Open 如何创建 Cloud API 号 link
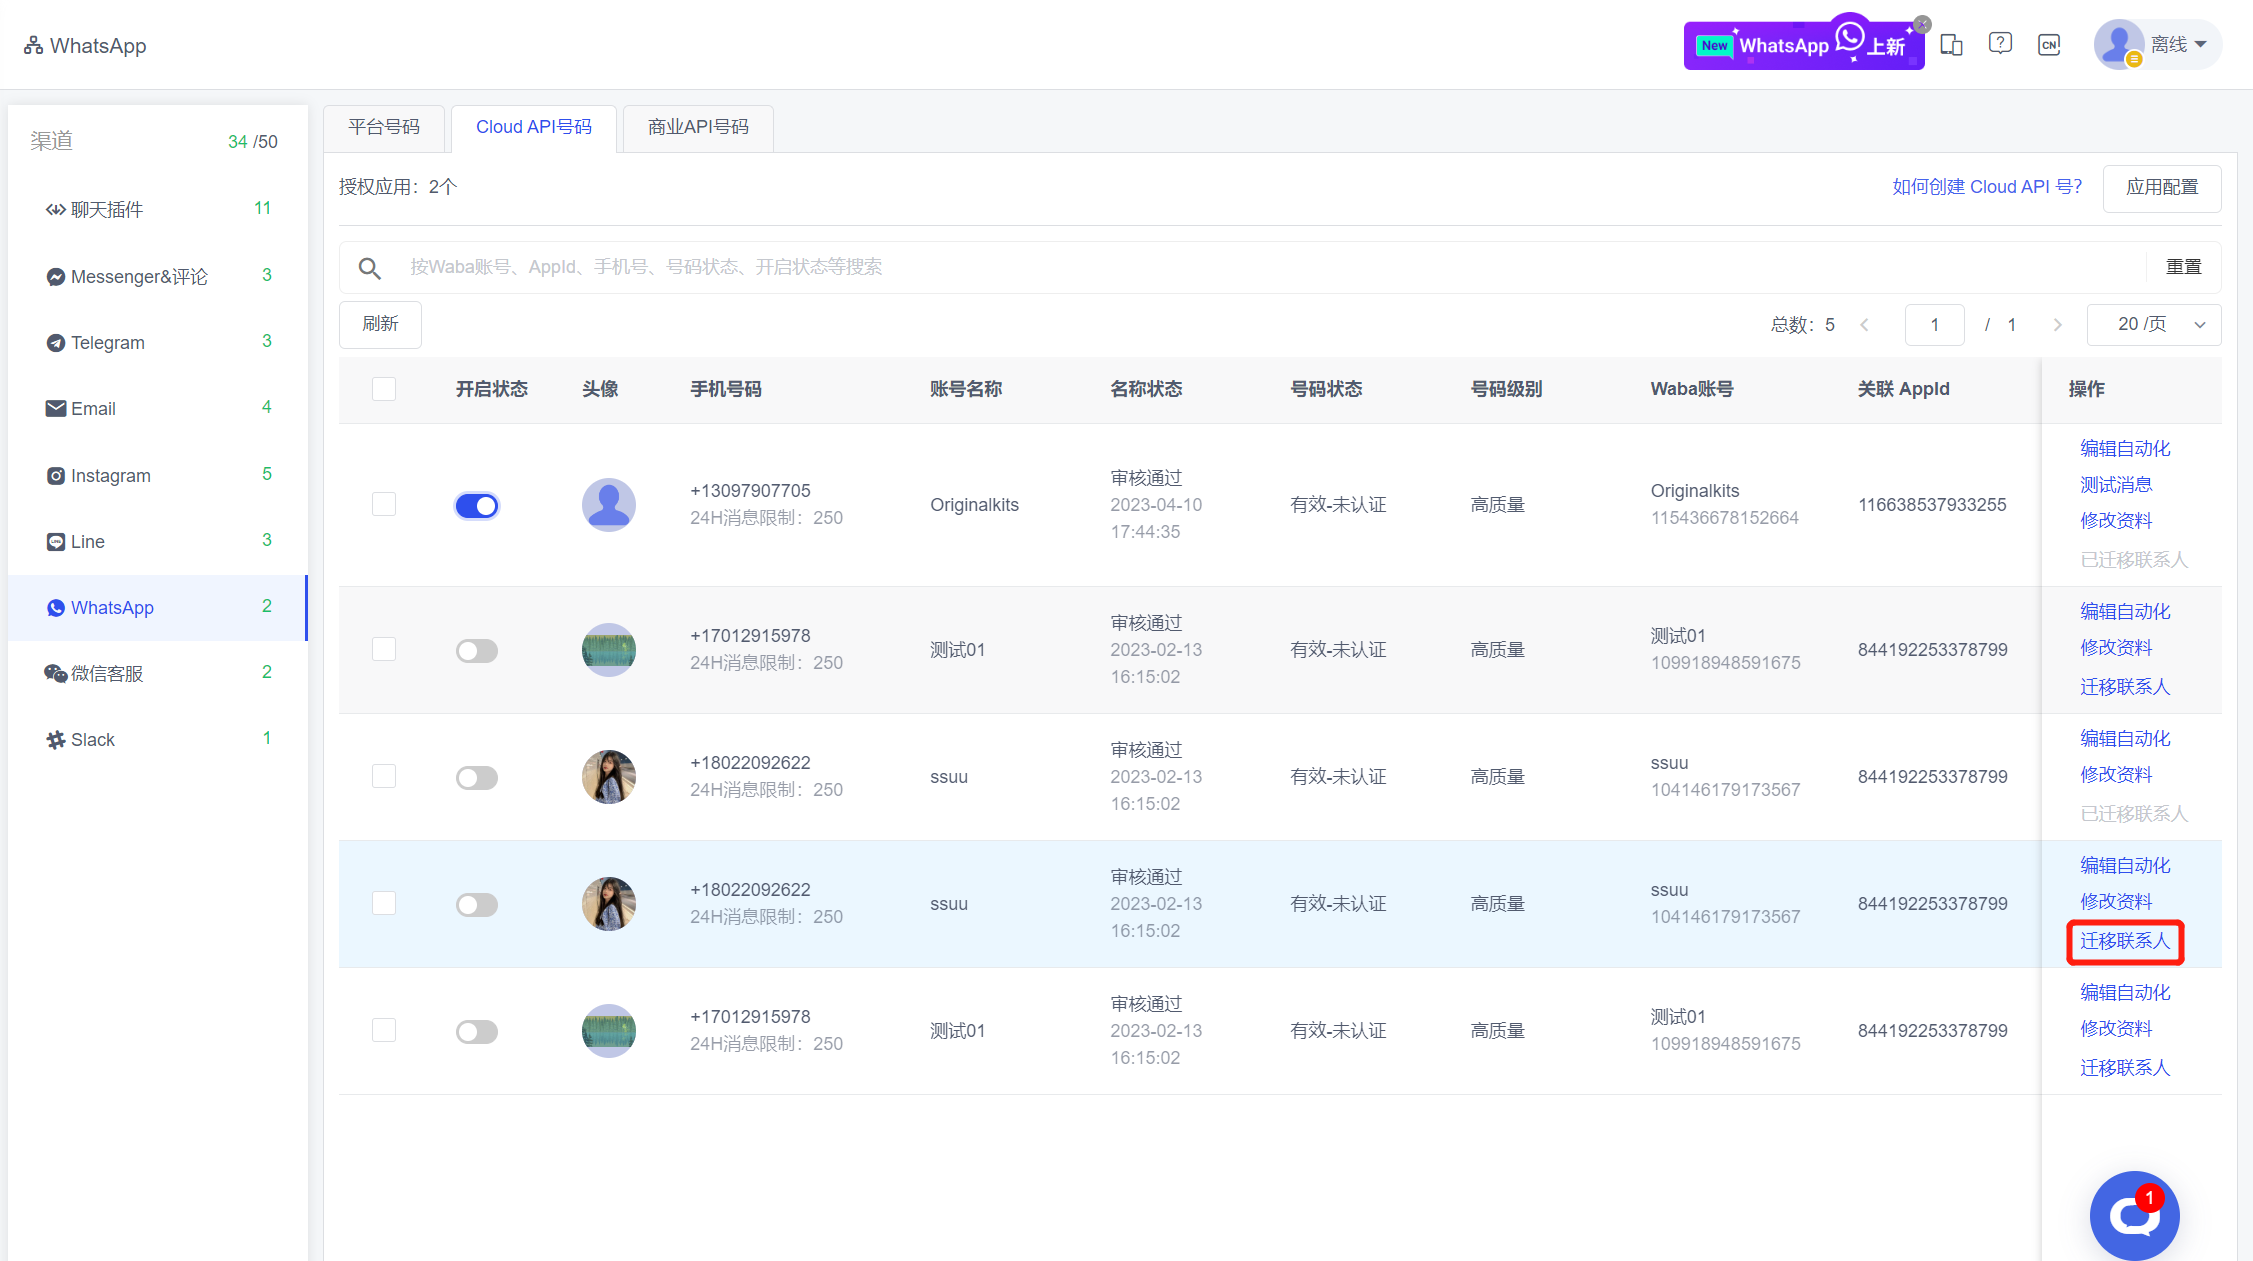The height and width of the screenshot is (1261, 2253). click(x=1986, y=187)
